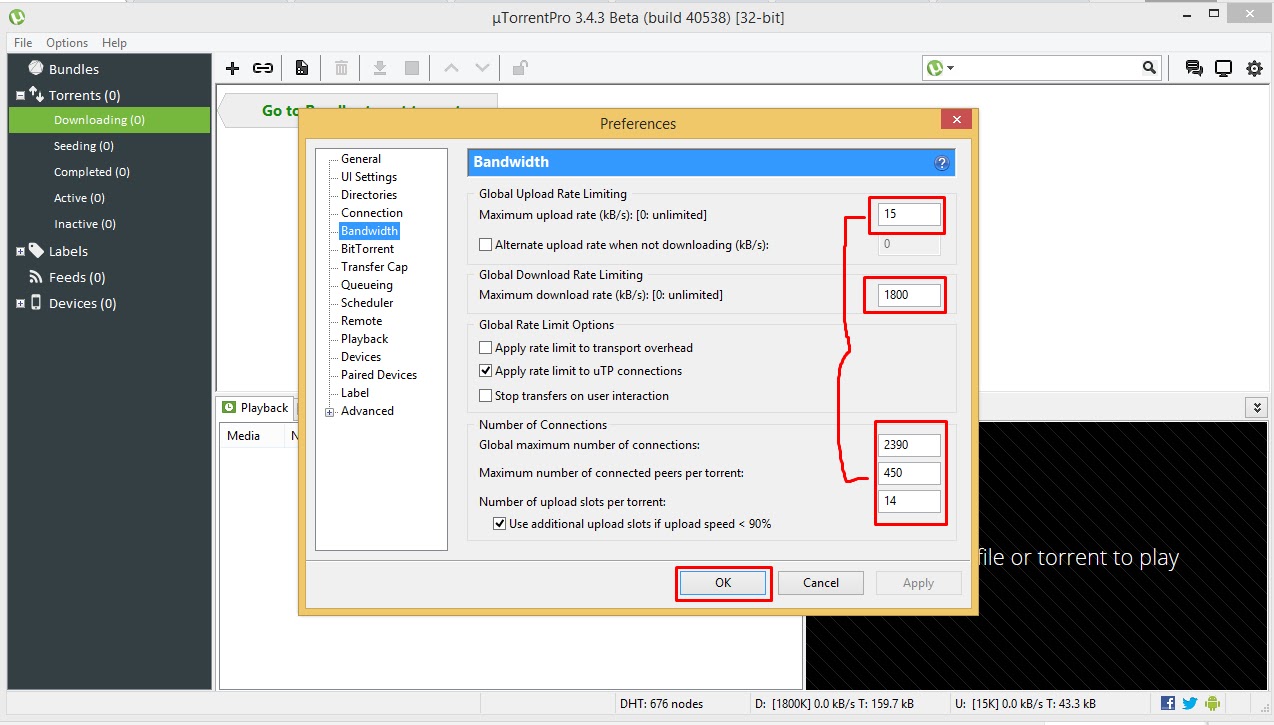
Task: Collapse the Torrents (0) tree node
Action: [x=20, y=96]
